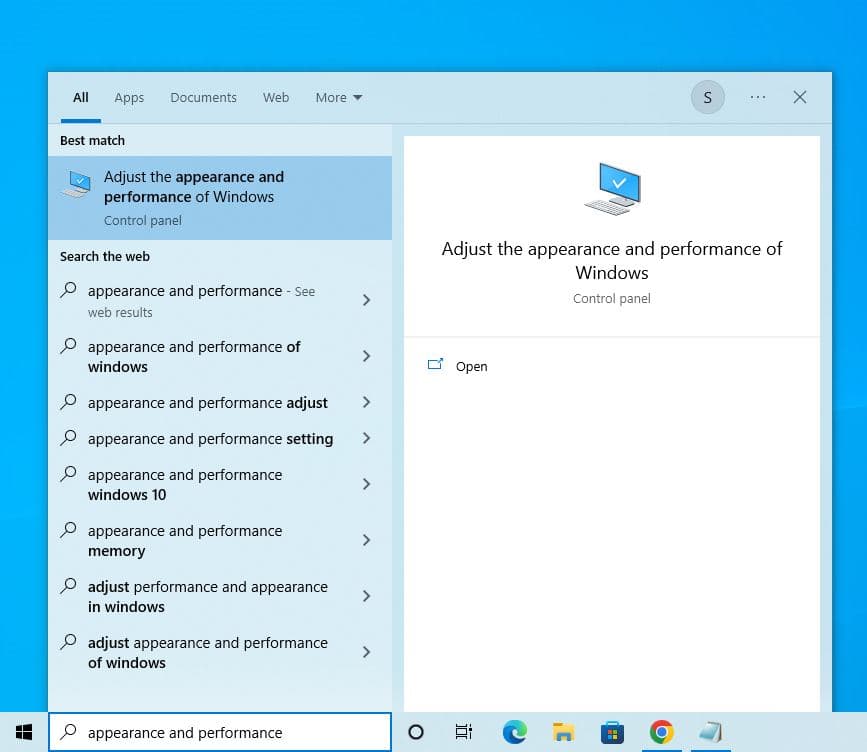Switch to the Apps tab
867x752 pixels.
129,97
